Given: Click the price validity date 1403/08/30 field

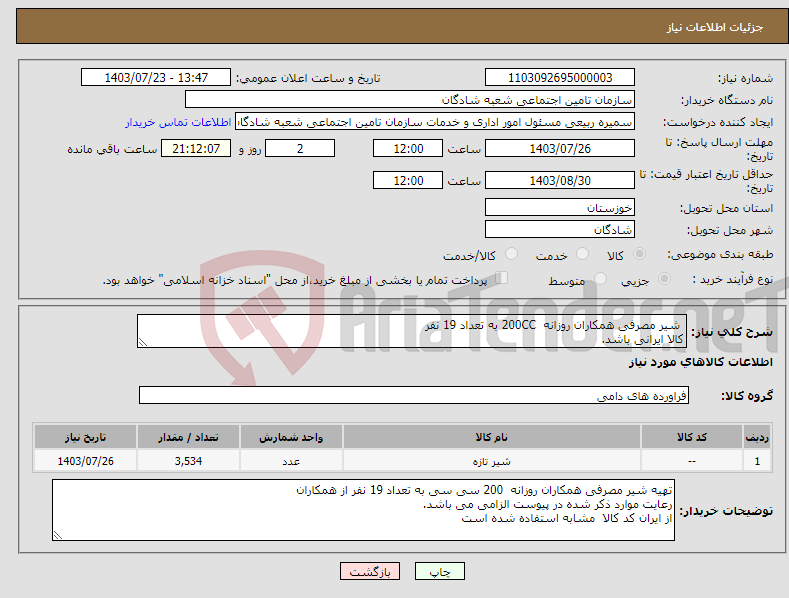Looking at the screenshot, I should click(x=560, y=180).
